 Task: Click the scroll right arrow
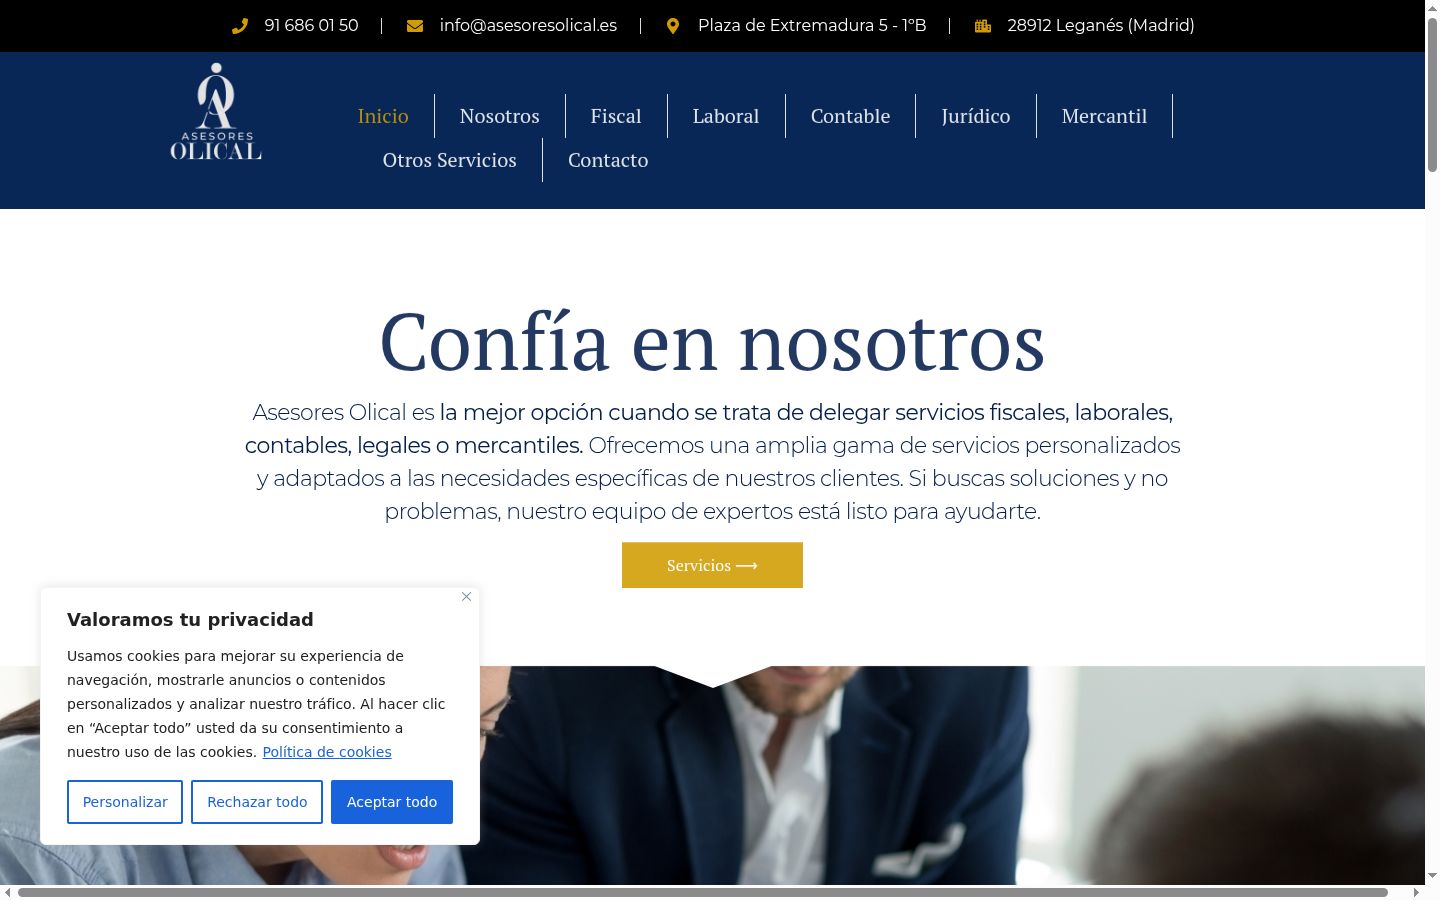[x=1416, y=892]
